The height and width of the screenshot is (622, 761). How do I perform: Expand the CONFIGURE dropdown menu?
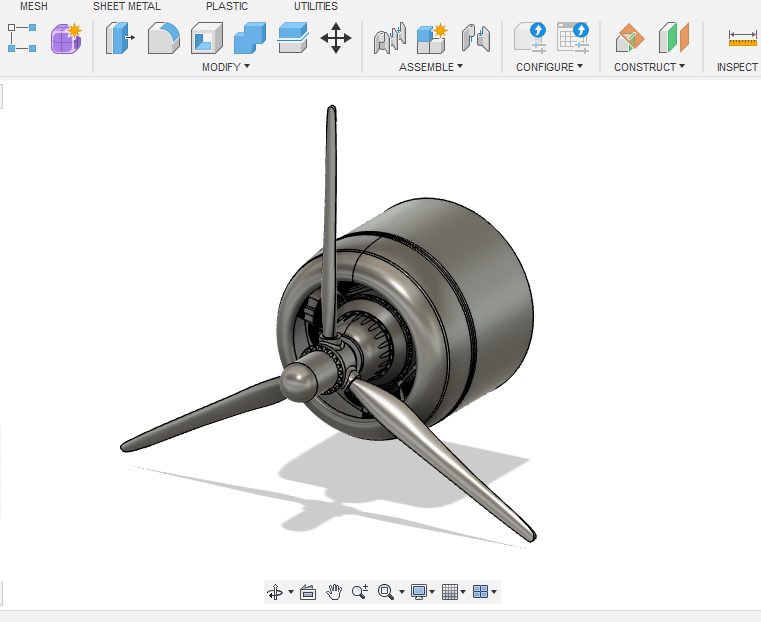coord(549,67)
